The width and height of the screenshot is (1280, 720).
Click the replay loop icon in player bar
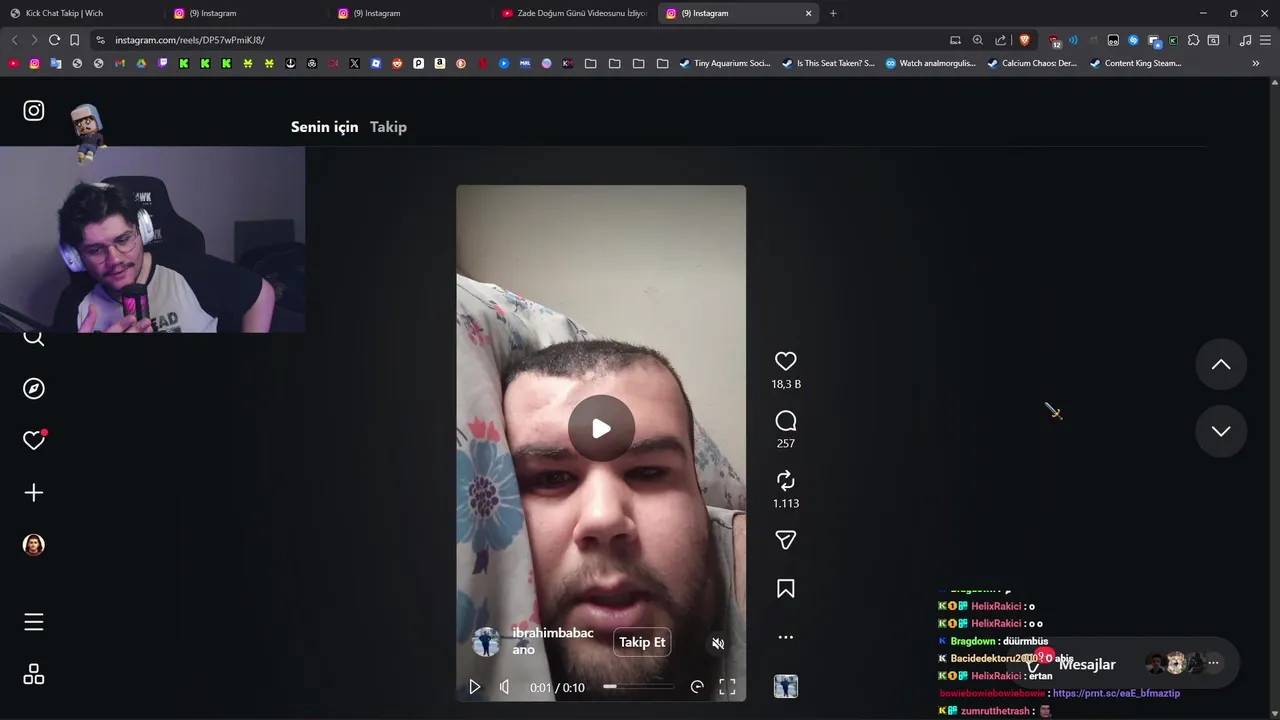coord(697,687)
